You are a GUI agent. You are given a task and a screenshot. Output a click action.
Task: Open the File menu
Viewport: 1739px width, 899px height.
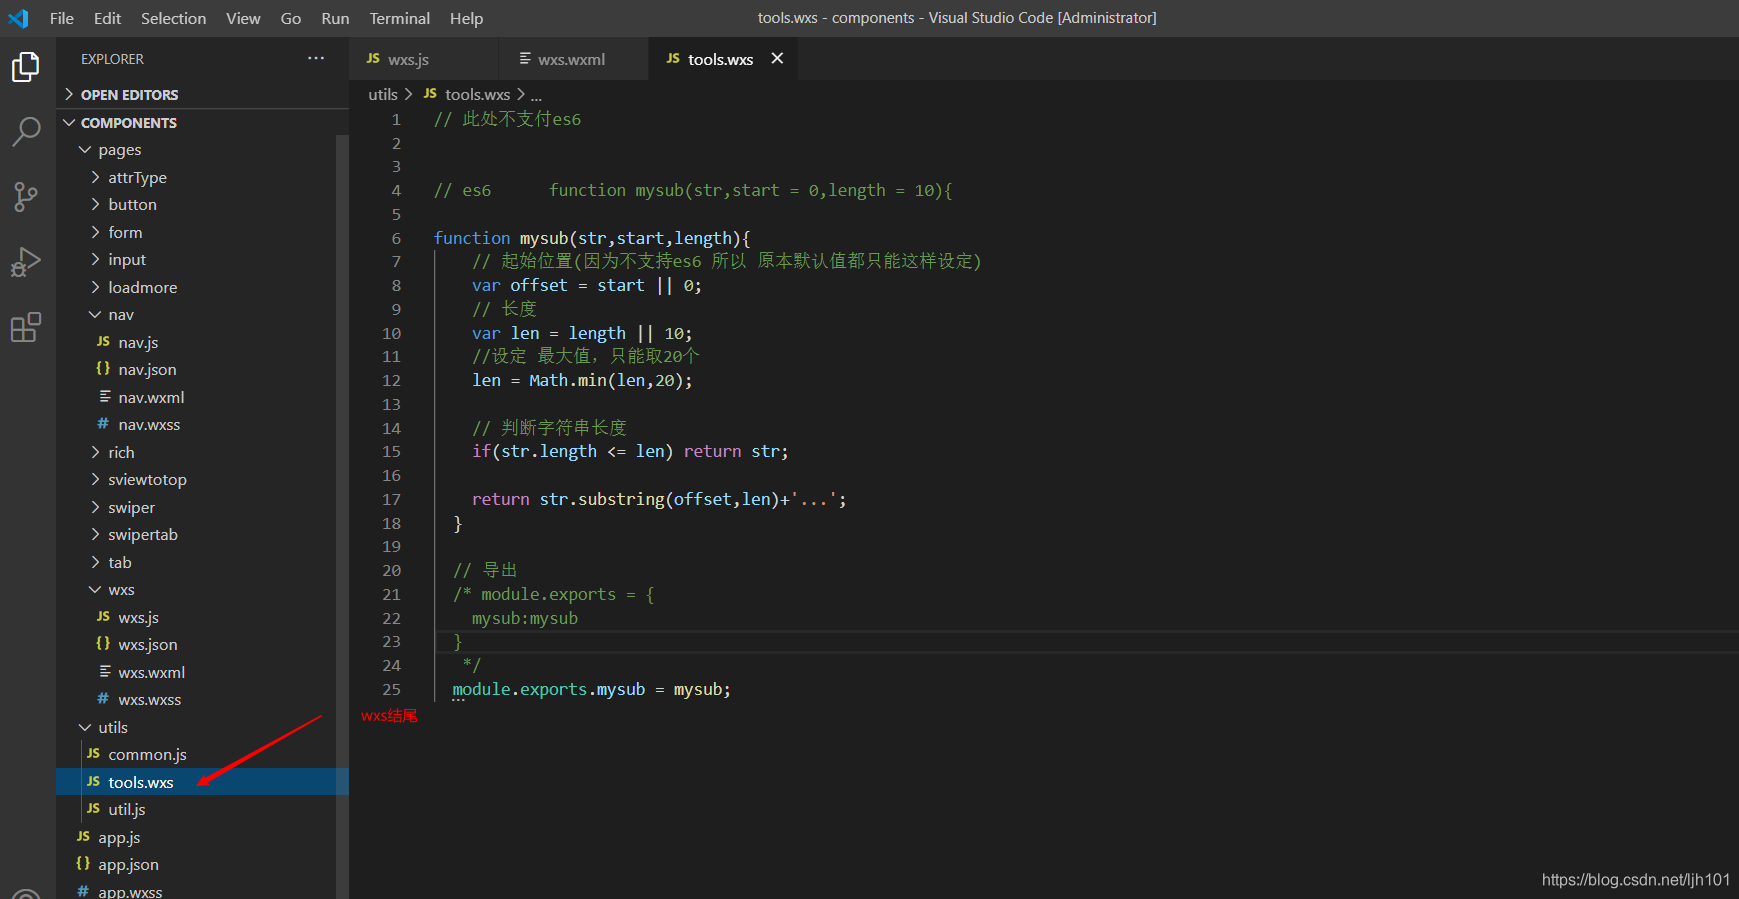tap(62, 18)
